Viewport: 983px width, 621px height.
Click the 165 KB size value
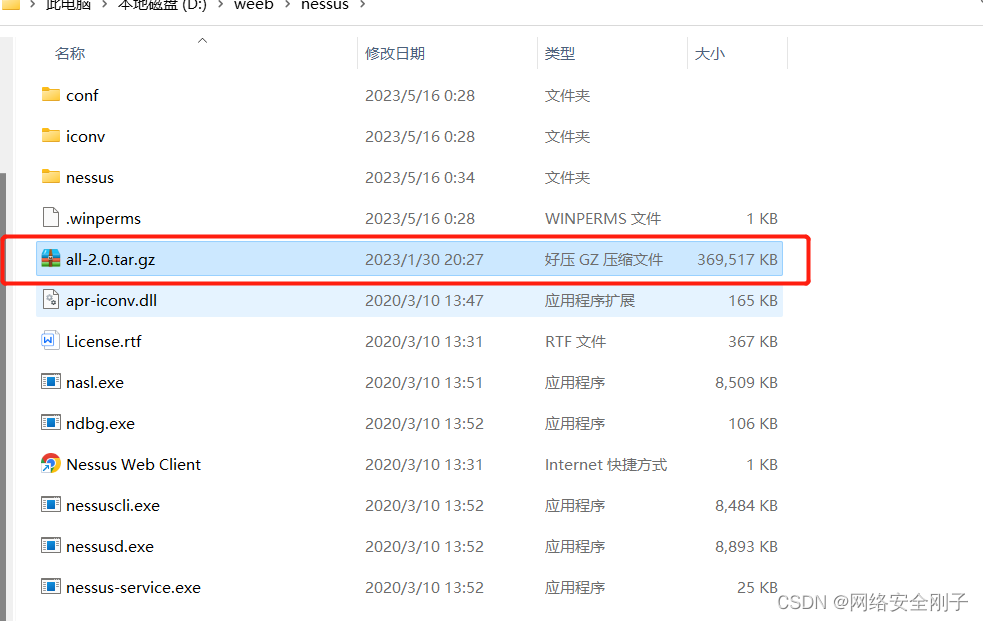pos(753,301)
